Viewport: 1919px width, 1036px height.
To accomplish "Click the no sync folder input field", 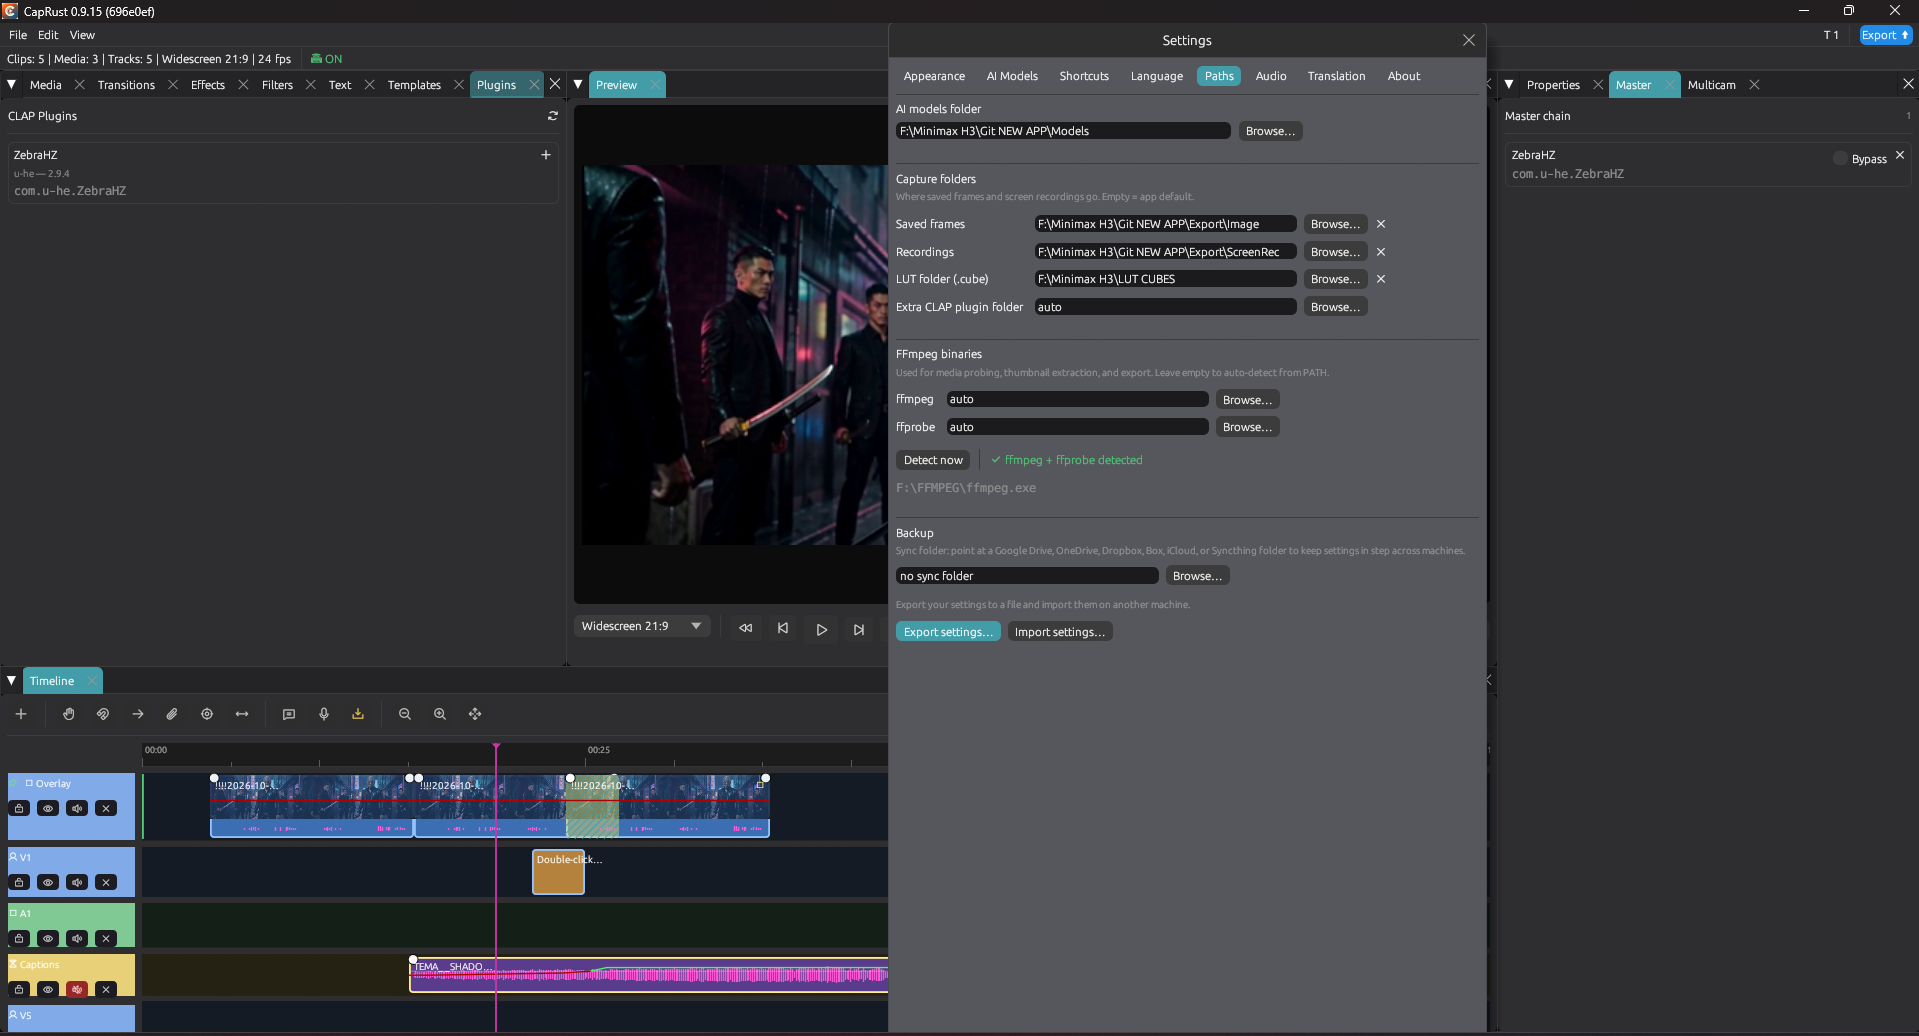I will [x=1027, y=576].
